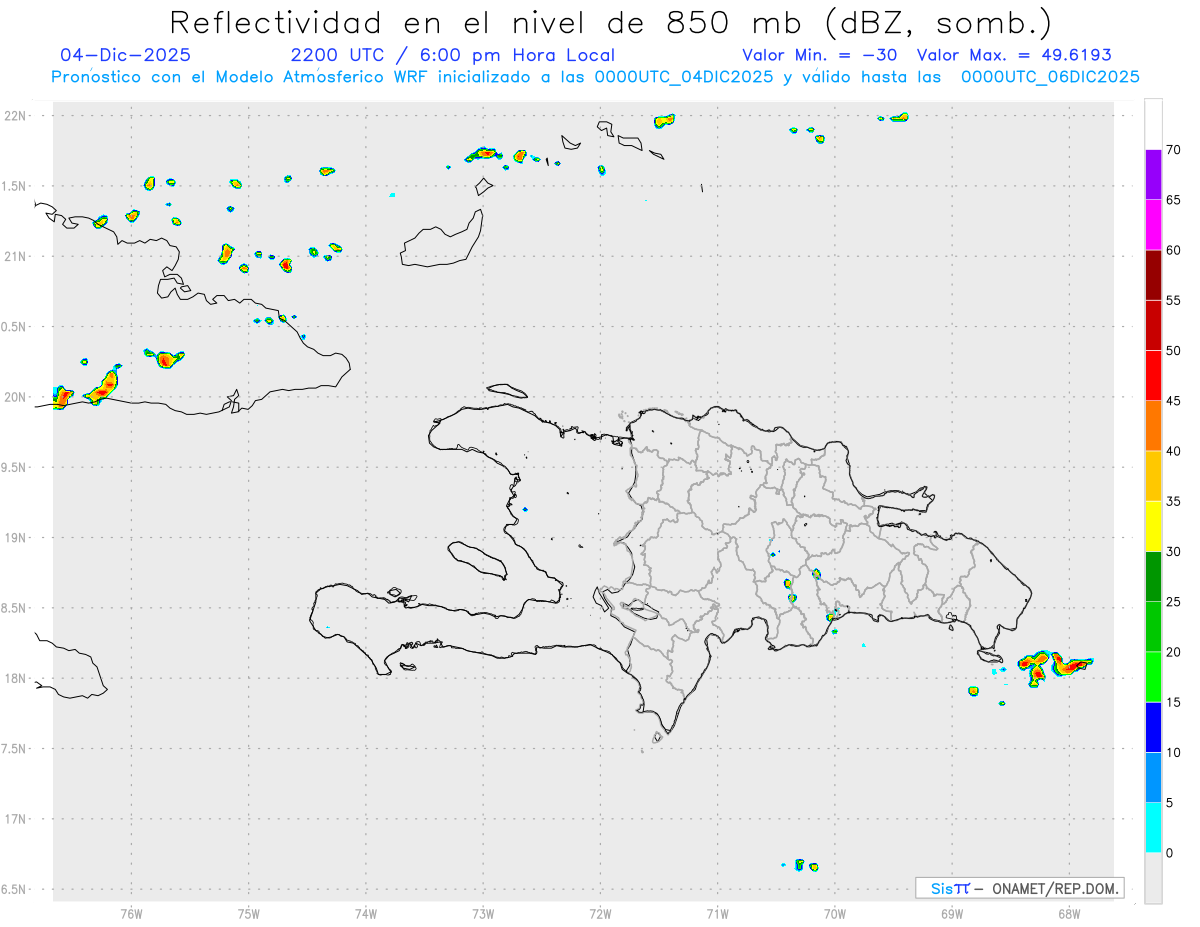
Task: Pick the yellow 30–35 dBZ legend swatch
Action: click(x=1153, y=526)
